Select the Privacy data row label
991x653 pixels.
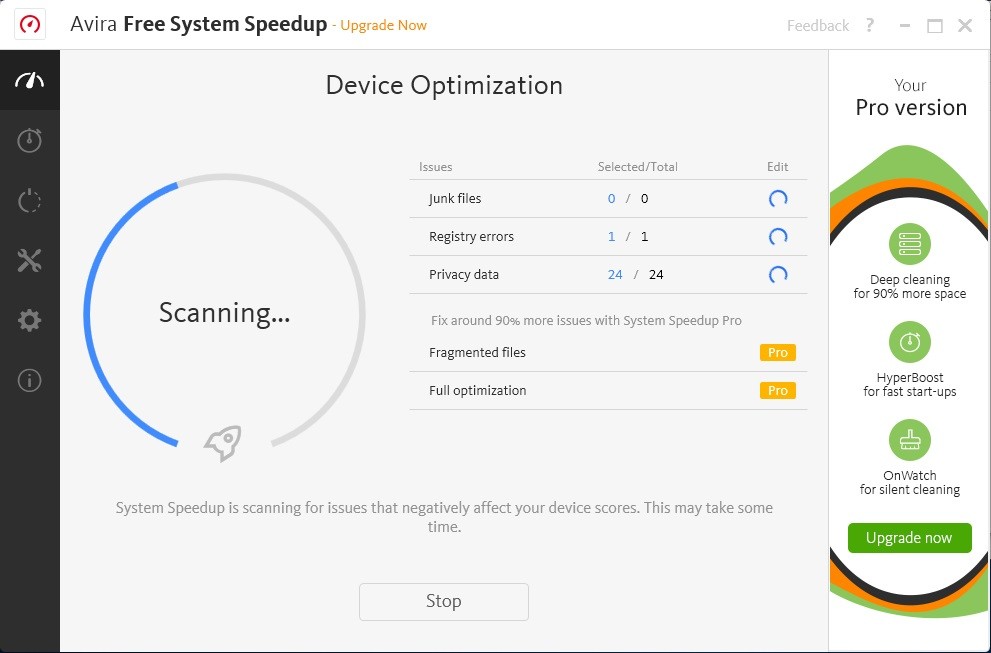(x=464, y=274)
